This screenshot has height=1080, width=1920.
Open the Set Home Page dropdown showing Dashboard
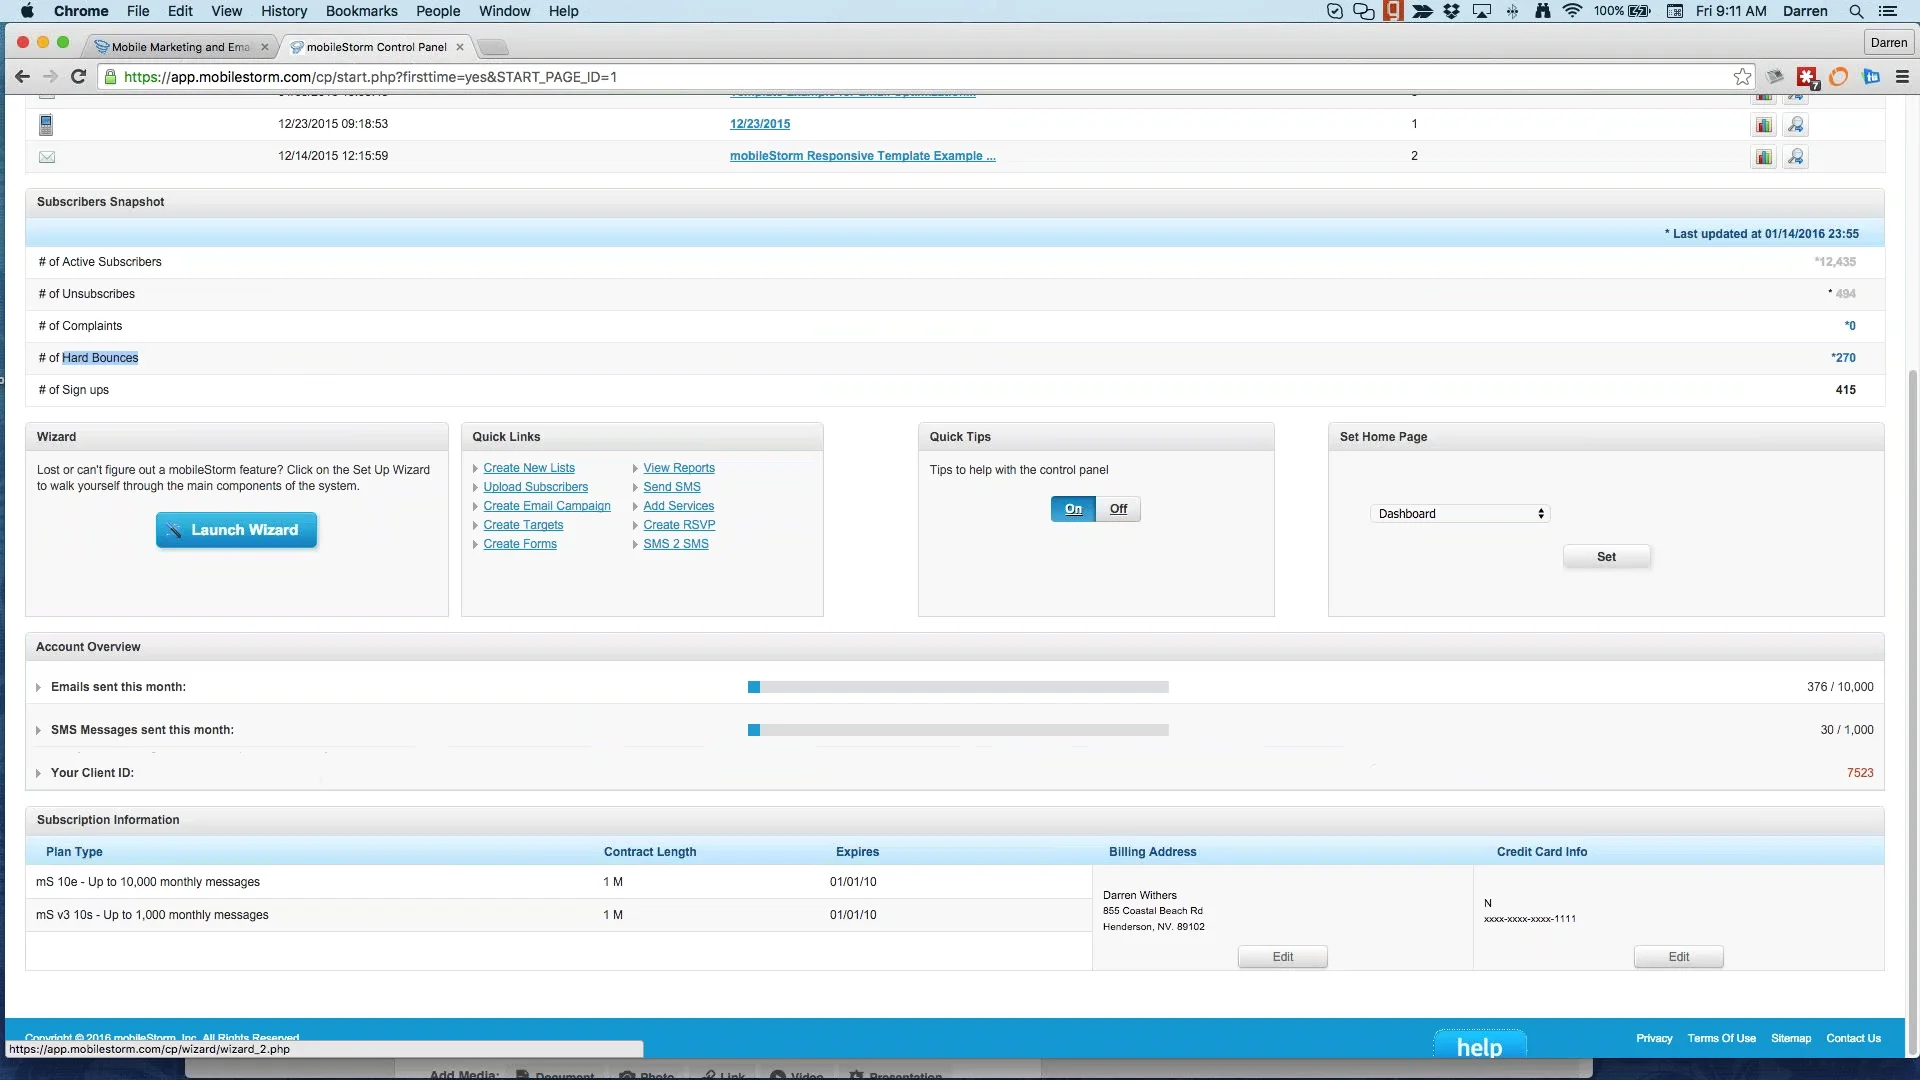tap(1459, 513)
